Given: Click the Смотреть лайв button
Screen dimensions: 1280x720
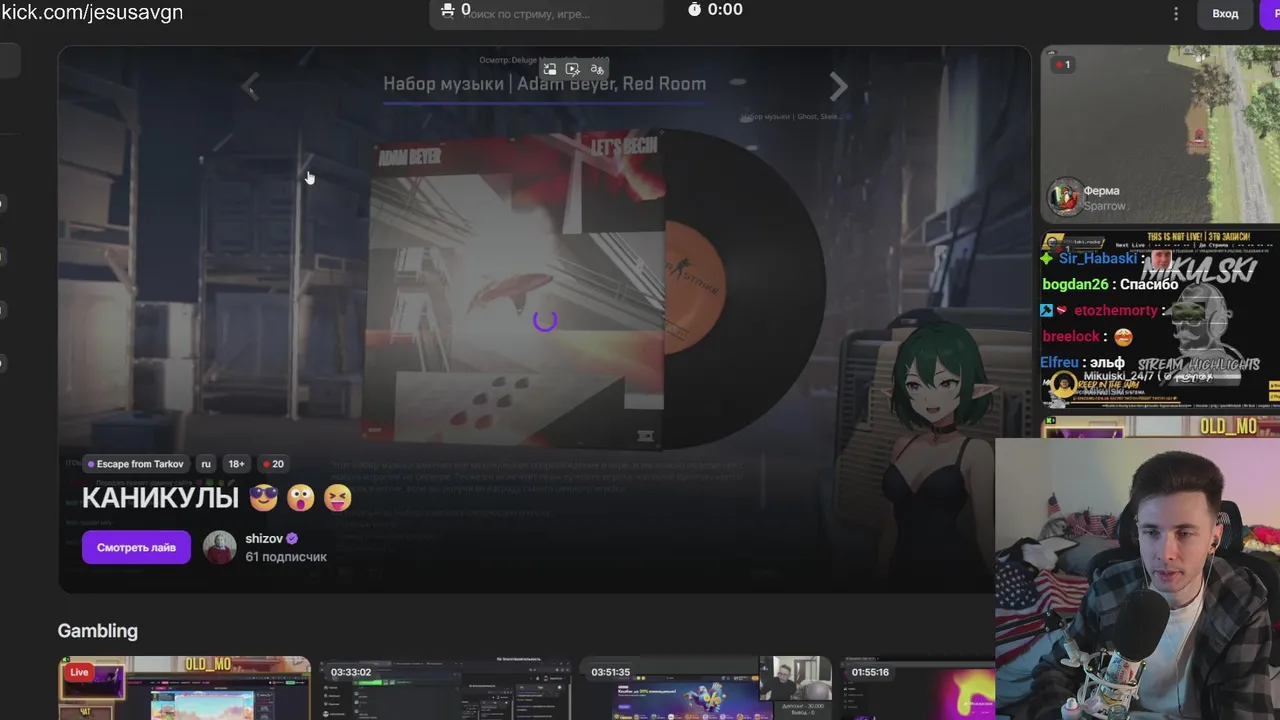Looking at the screenshot, I should pos(136,547).
